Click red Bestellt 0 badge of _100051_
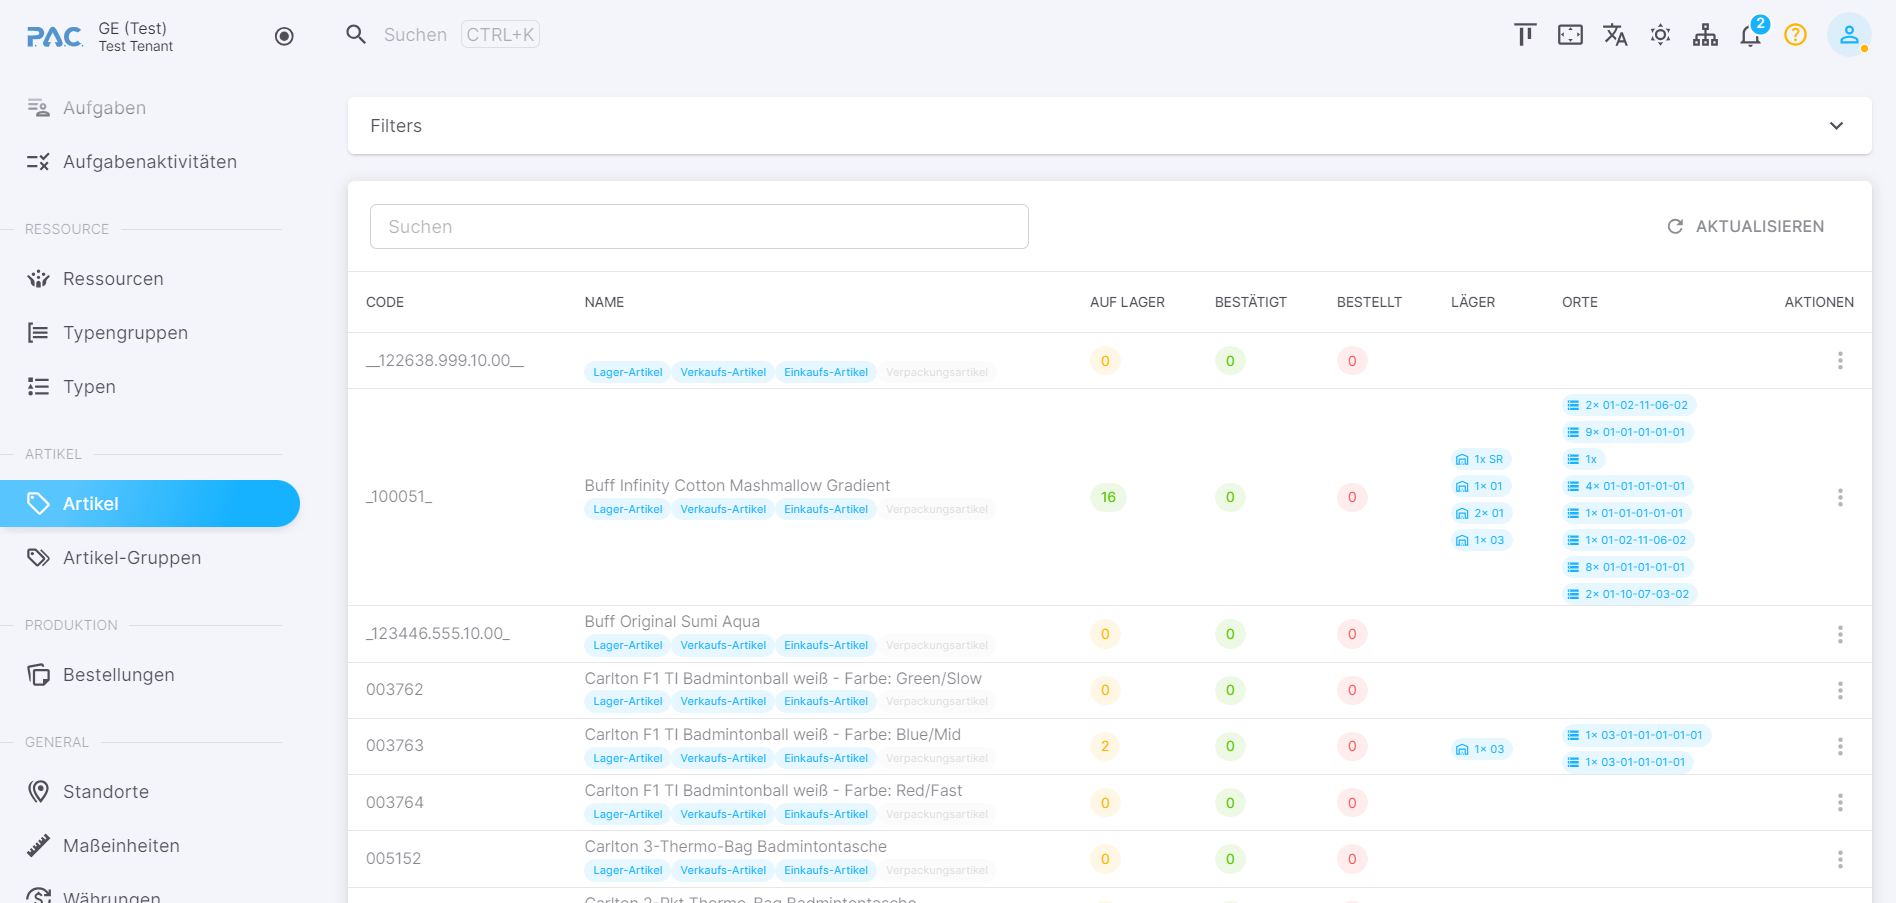This screenshot has width=1896, height=903. [1352, 497]
